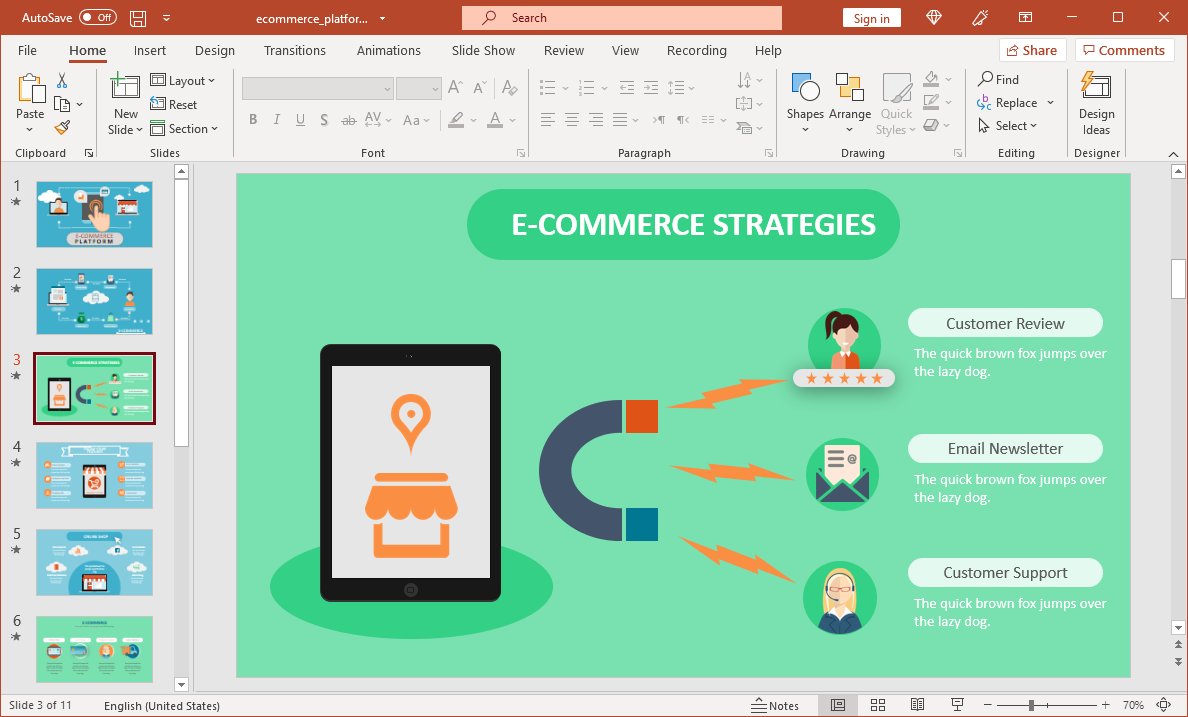
Task: Switch to the Design tab
Action: coord(215,51)
